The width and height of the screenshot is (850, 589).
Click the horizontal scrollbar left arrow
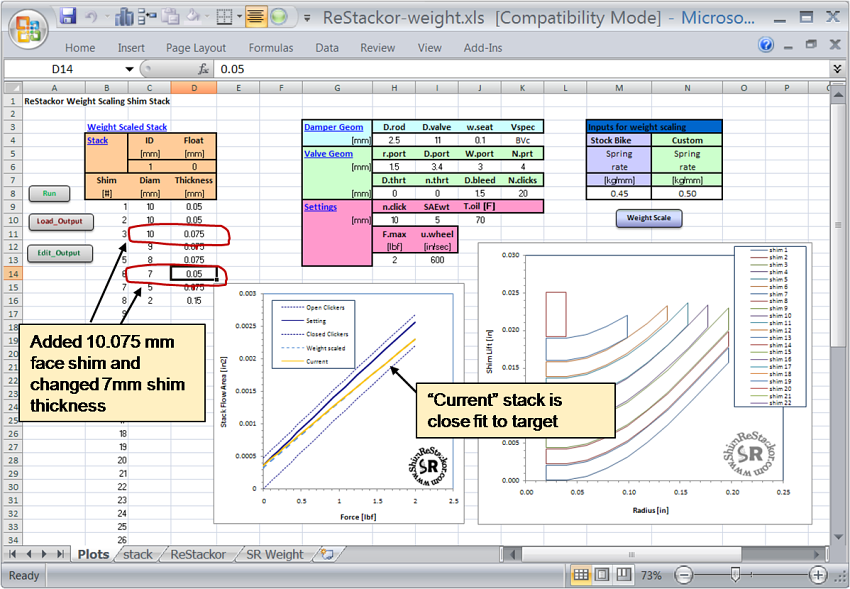512,554
